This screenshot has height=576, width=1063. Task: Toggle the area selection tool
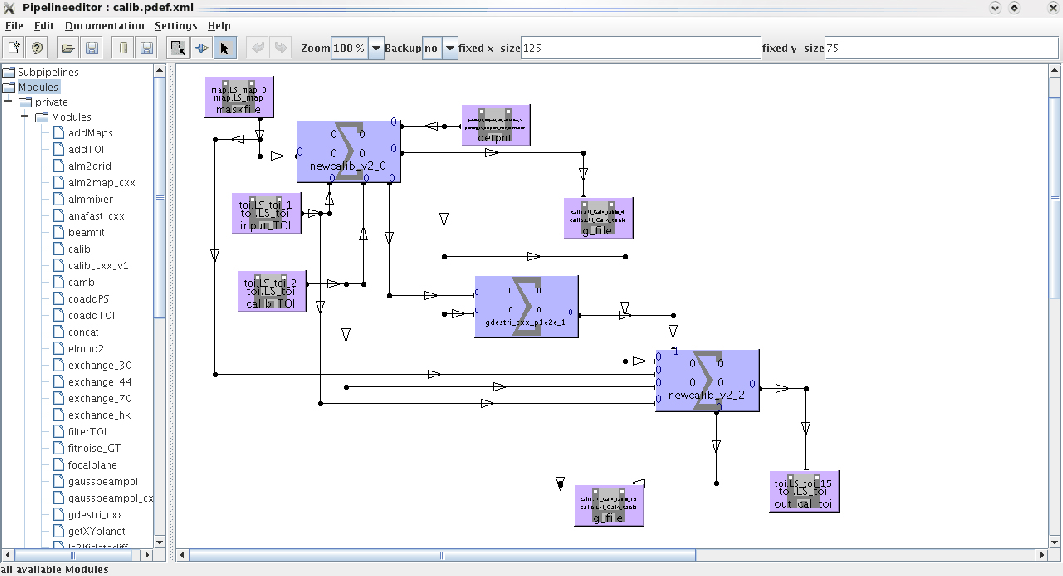(x=178, y=48)
